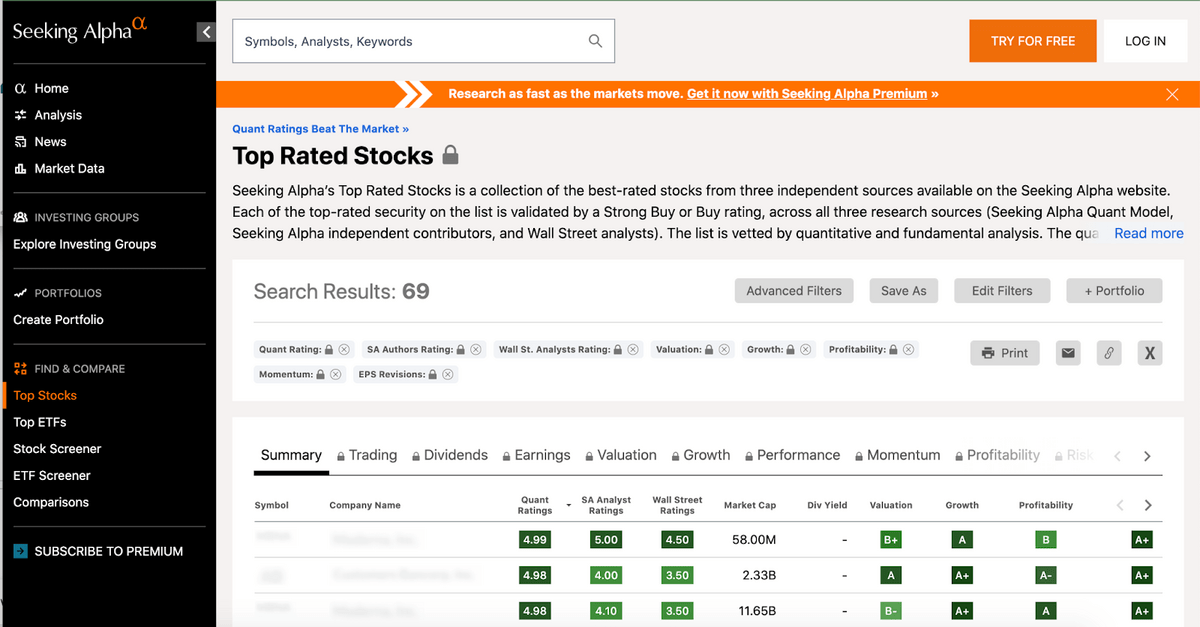Remove the Growth filter chip

[806, 350]
